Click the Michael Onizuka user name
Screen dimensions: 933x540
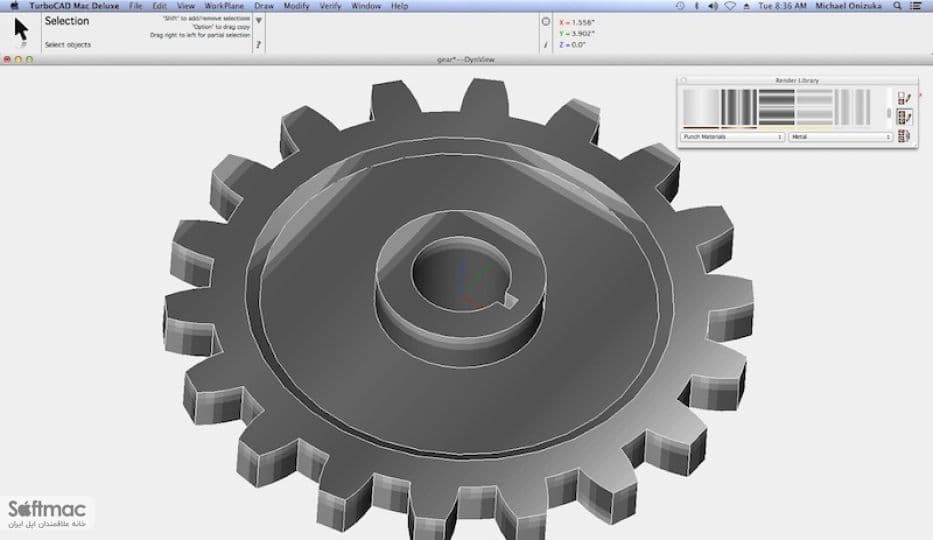pos(848,6)
